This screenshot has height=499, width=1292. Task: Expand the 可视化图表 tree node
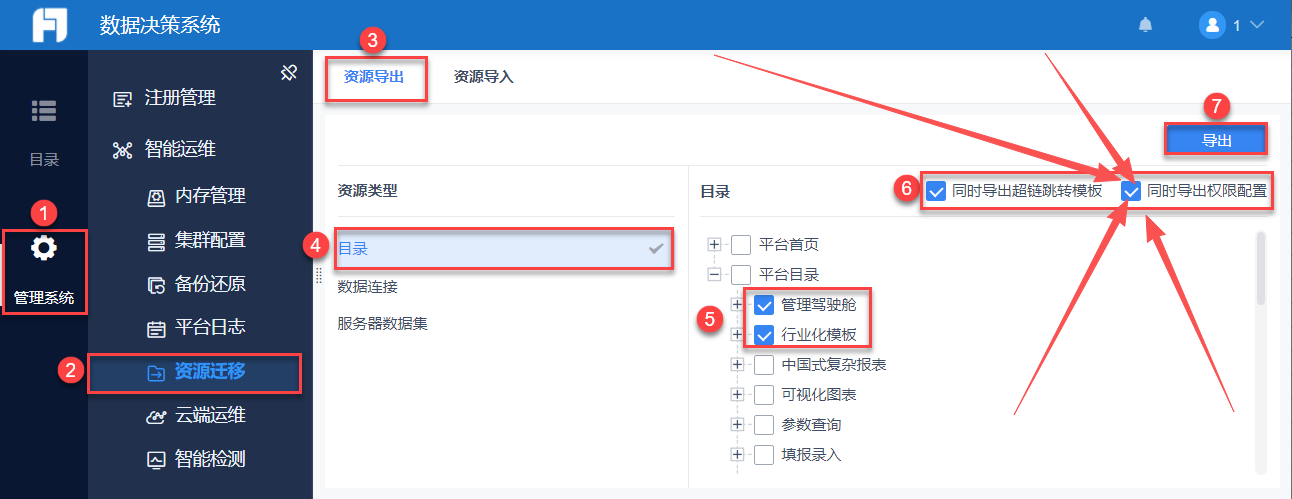click(x=737, y=395)
